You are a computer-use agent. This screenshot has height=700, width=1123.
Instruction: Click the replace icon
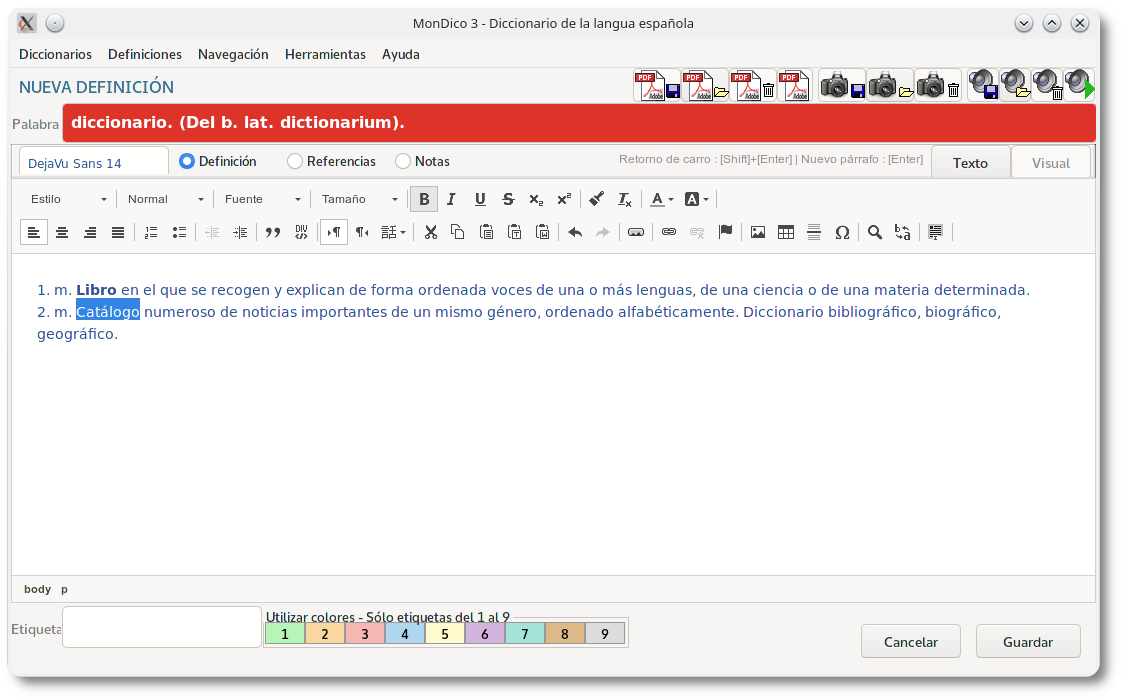pyautogui.click(x=902, y=232)
